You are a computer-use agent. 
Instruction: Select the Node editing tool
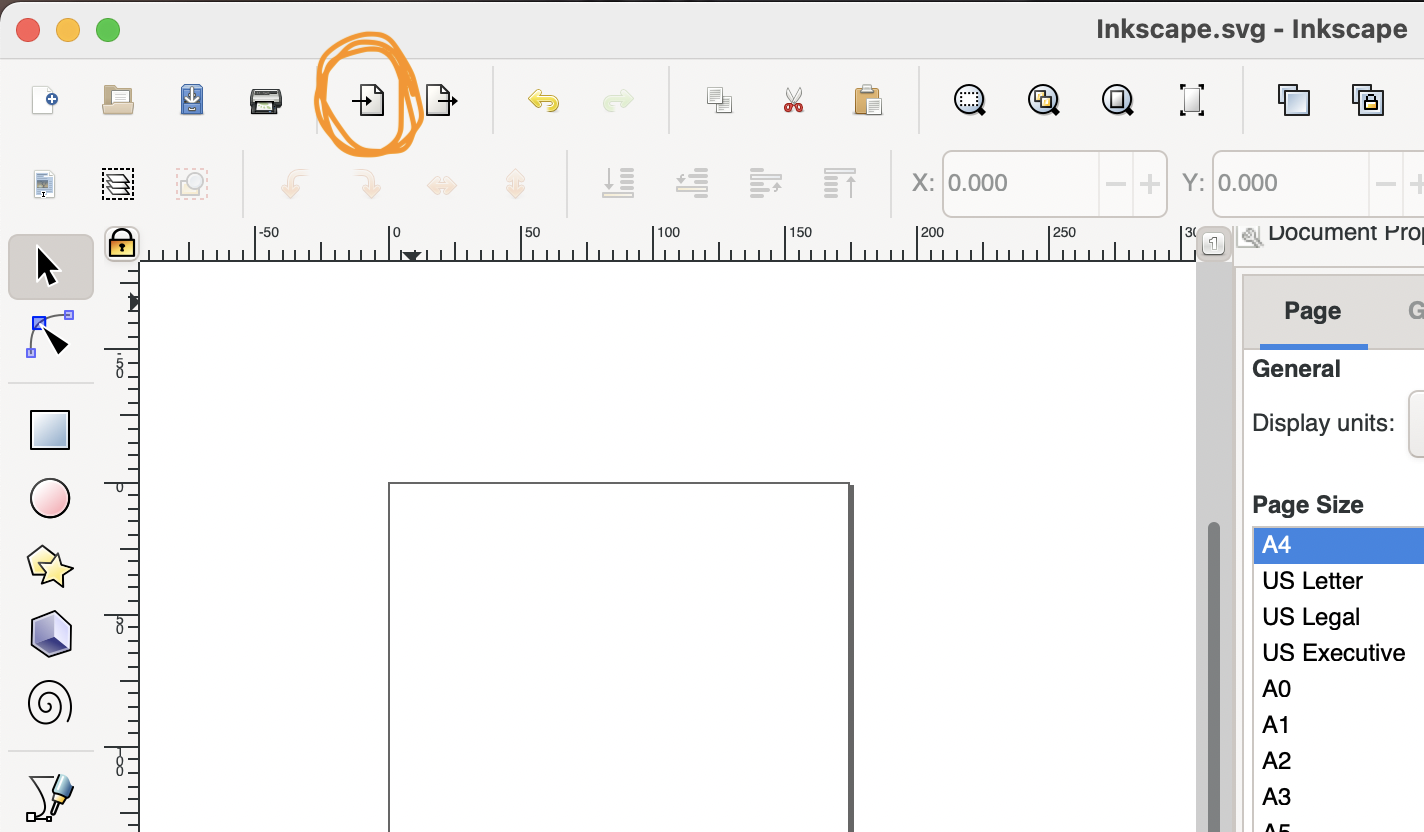pyautogui.click(x=50, y=334)
